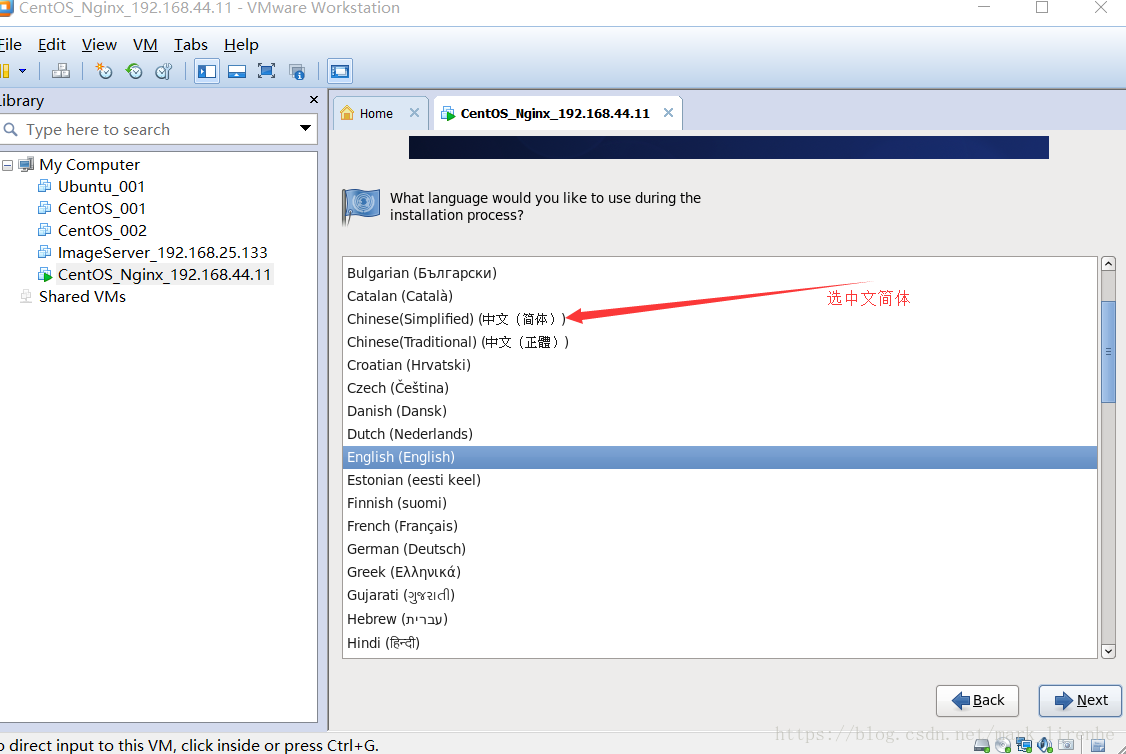The height and width of the screenshot is (754, 1126).
Task: Select CentOS_Nginx_192.168.44.11 in library tree
Action: (x=164, y=274)
